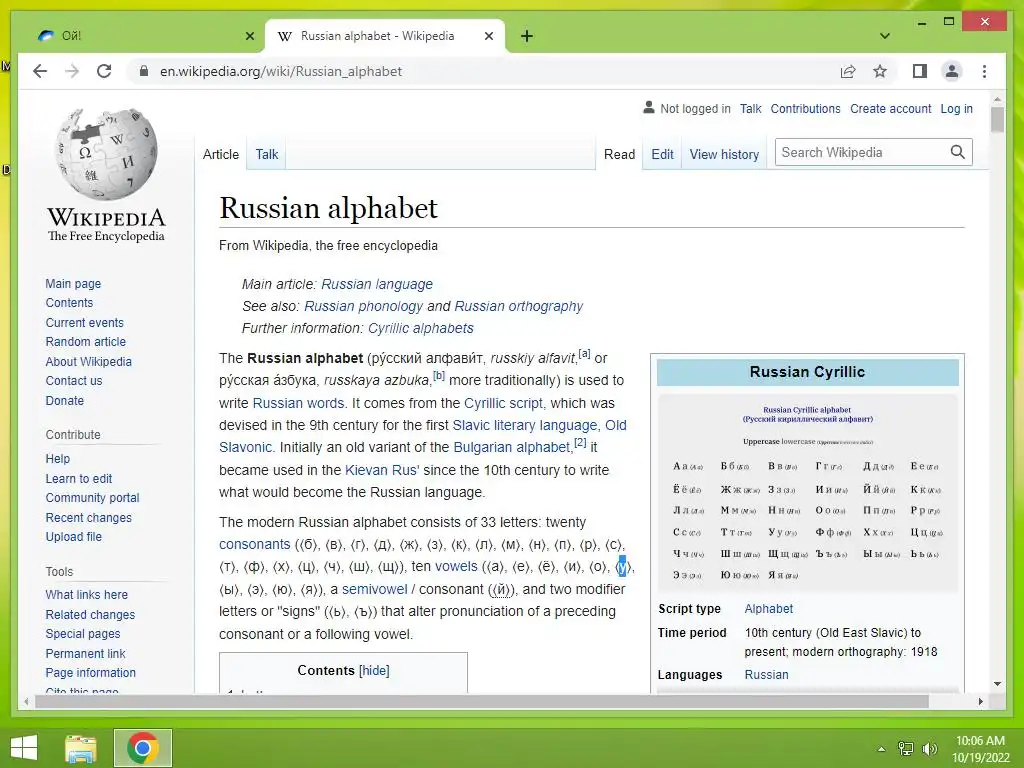Open Page information link
1024x768 pixels.
(91, 673)
